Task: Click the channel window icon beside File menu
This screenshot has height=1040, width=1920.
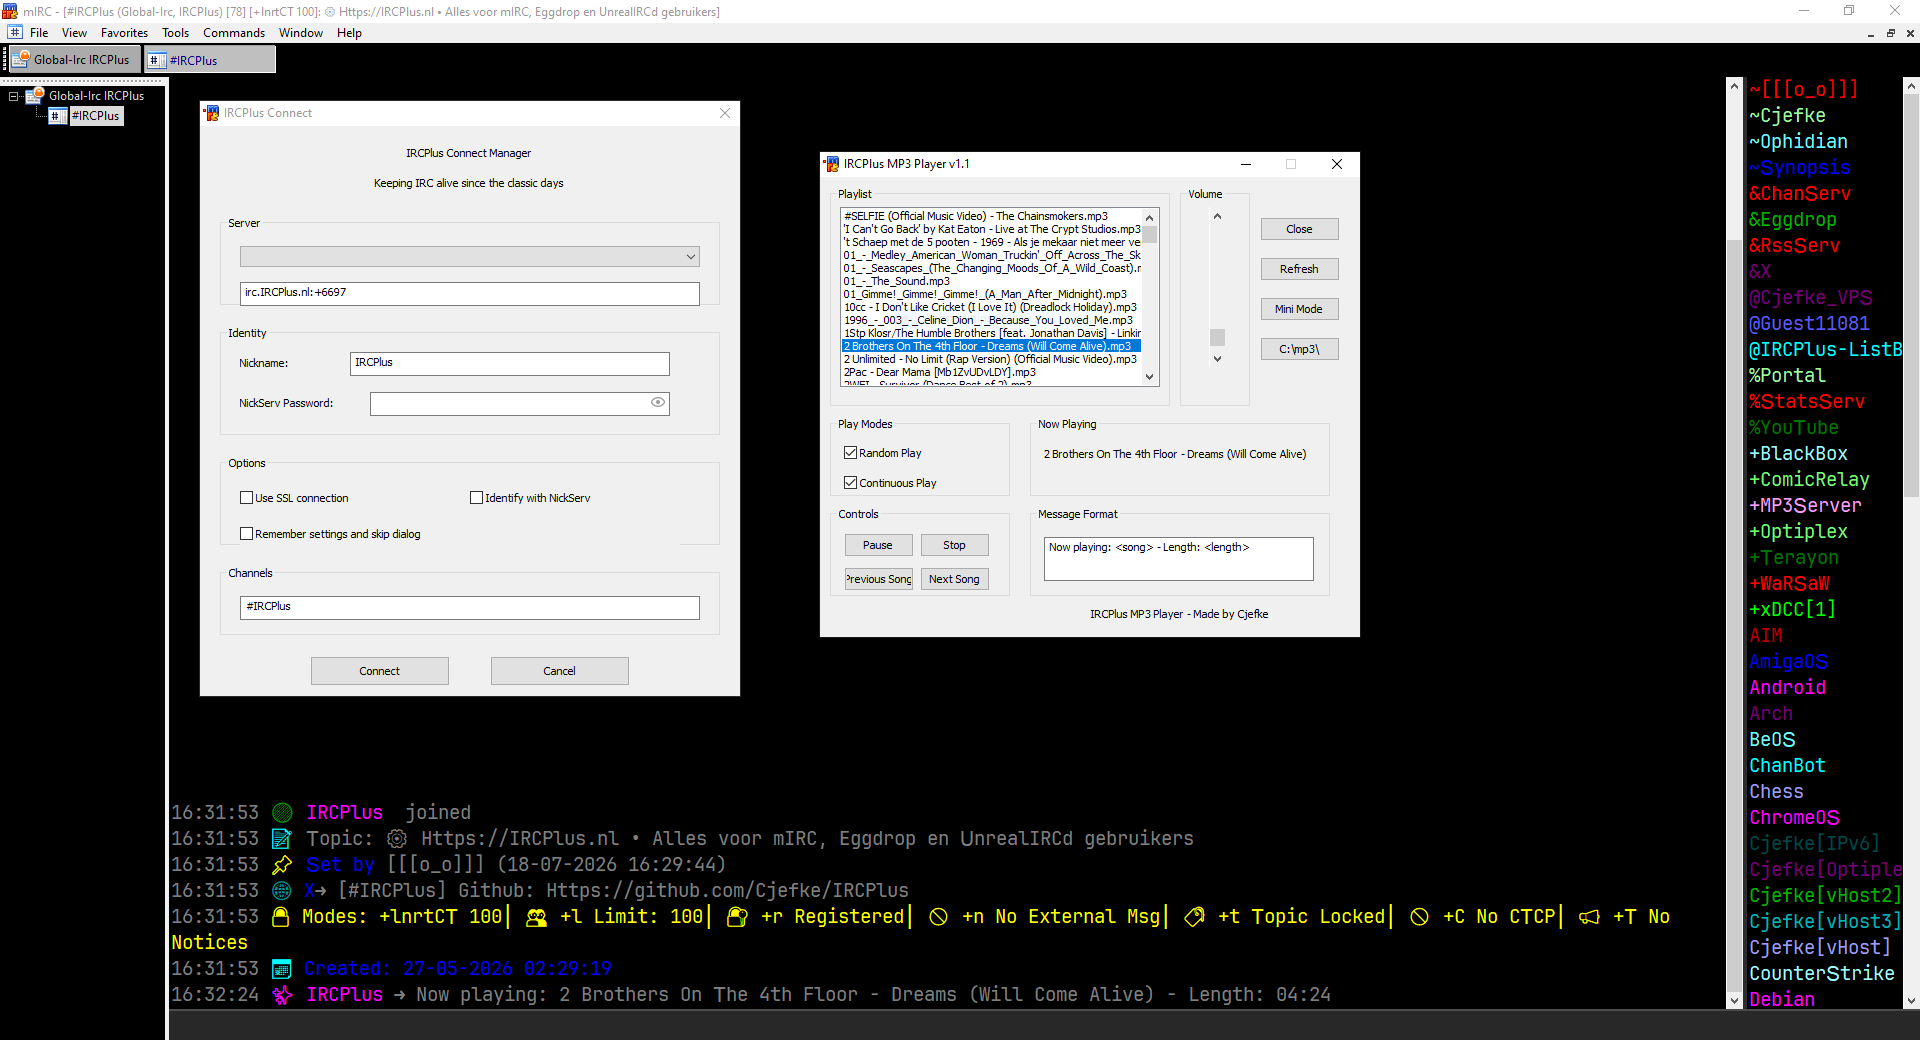Action: (14, 33)
